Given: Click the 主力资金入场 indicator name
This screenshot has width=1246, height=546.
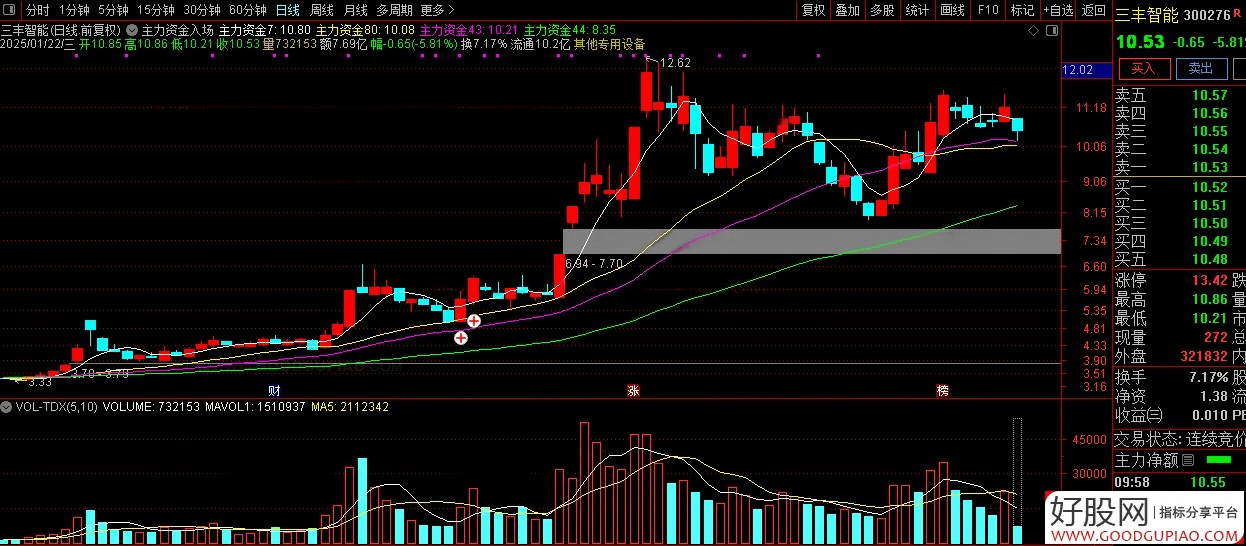Looking at the screenshot, I should [177, 31].
